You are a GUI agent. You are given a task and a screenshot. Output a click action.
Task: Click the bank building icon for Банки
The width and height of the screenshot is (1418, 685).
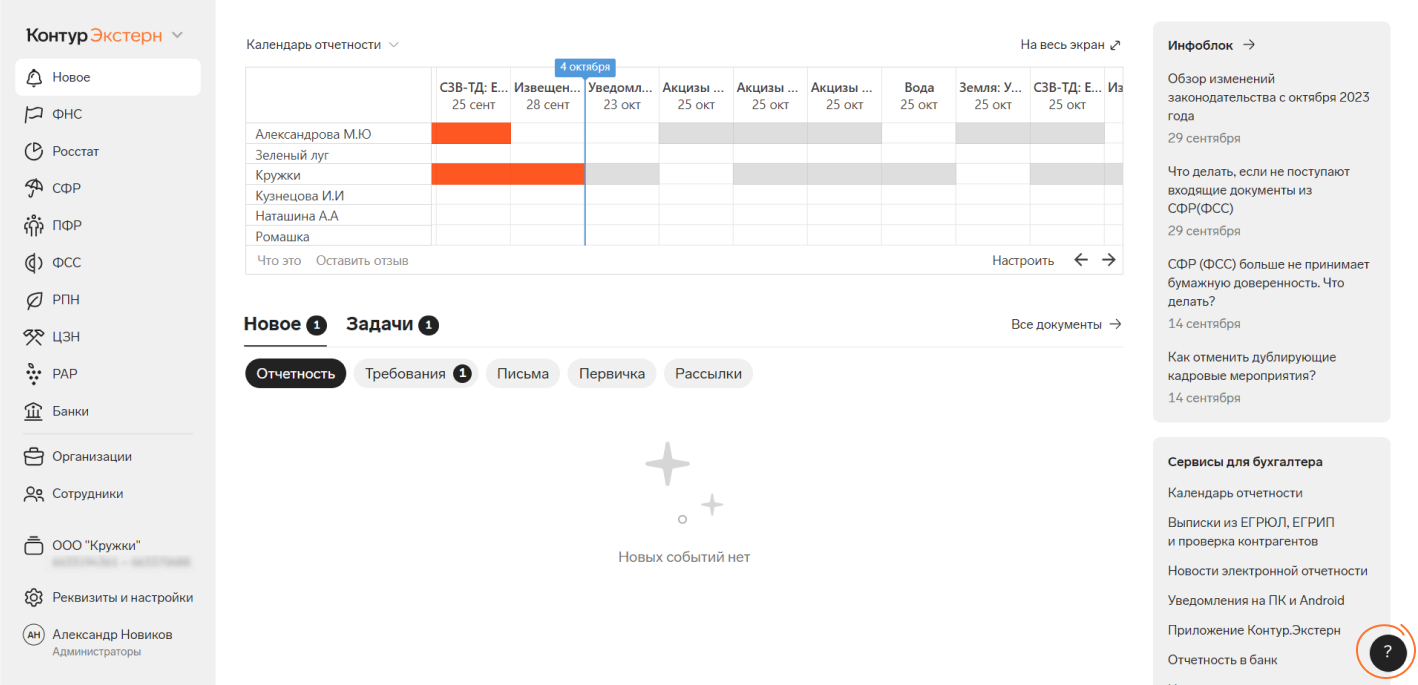coord(35,411)
